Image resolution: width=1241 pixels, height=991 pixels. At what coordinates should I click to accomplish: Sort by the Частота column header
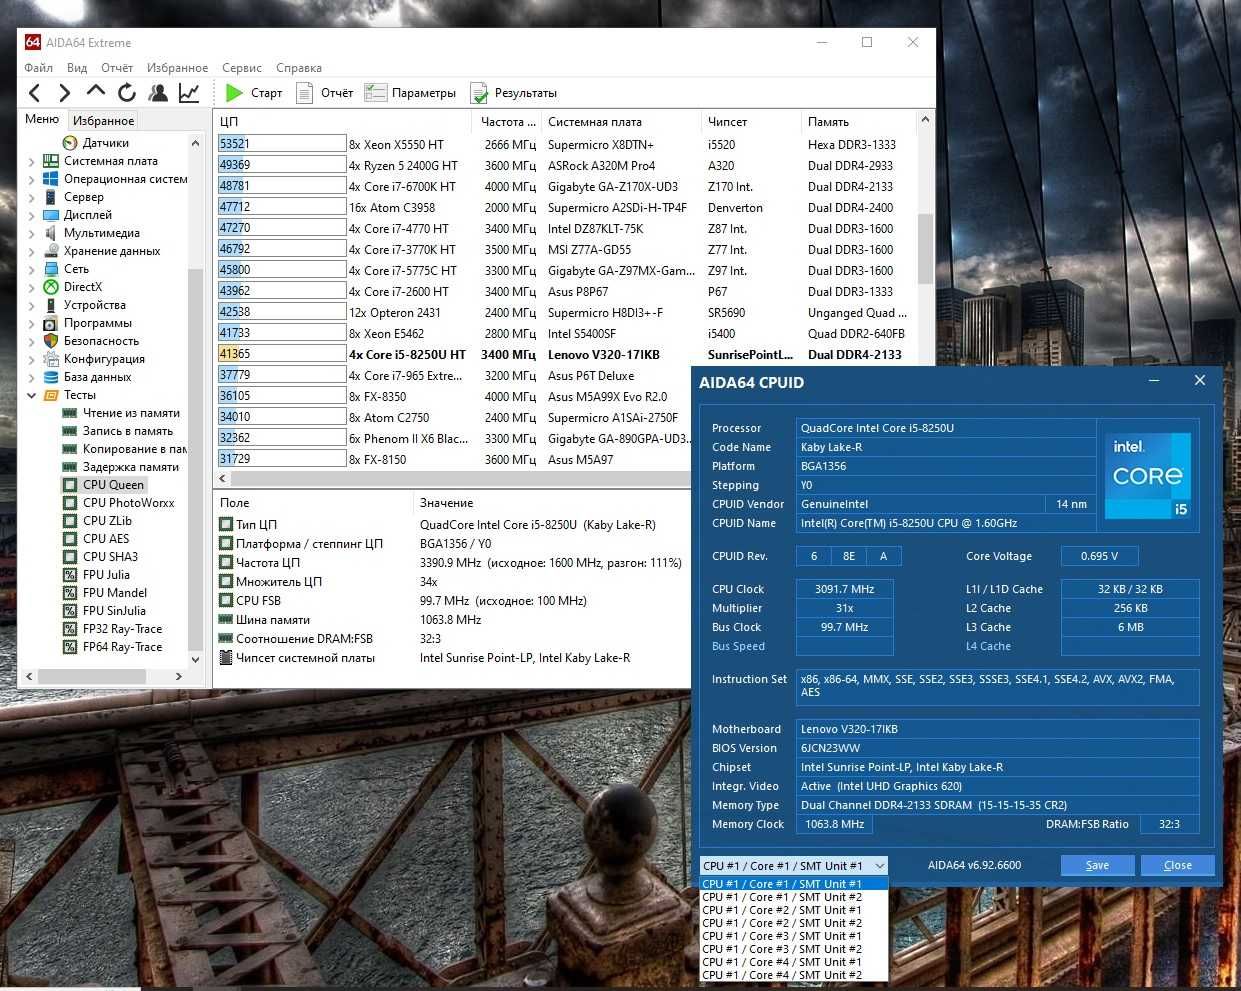tap(508, 121)
